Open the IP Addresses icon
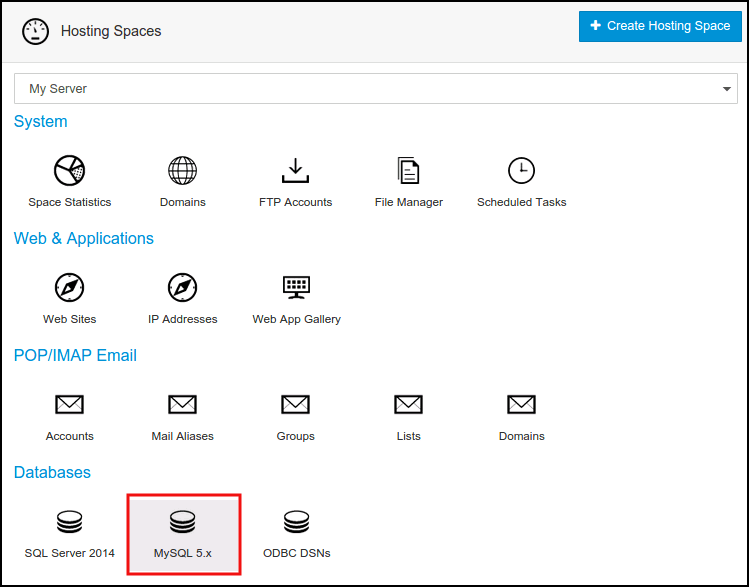Image resolution: width=749 pixels, height=587 pixels. 182,288
